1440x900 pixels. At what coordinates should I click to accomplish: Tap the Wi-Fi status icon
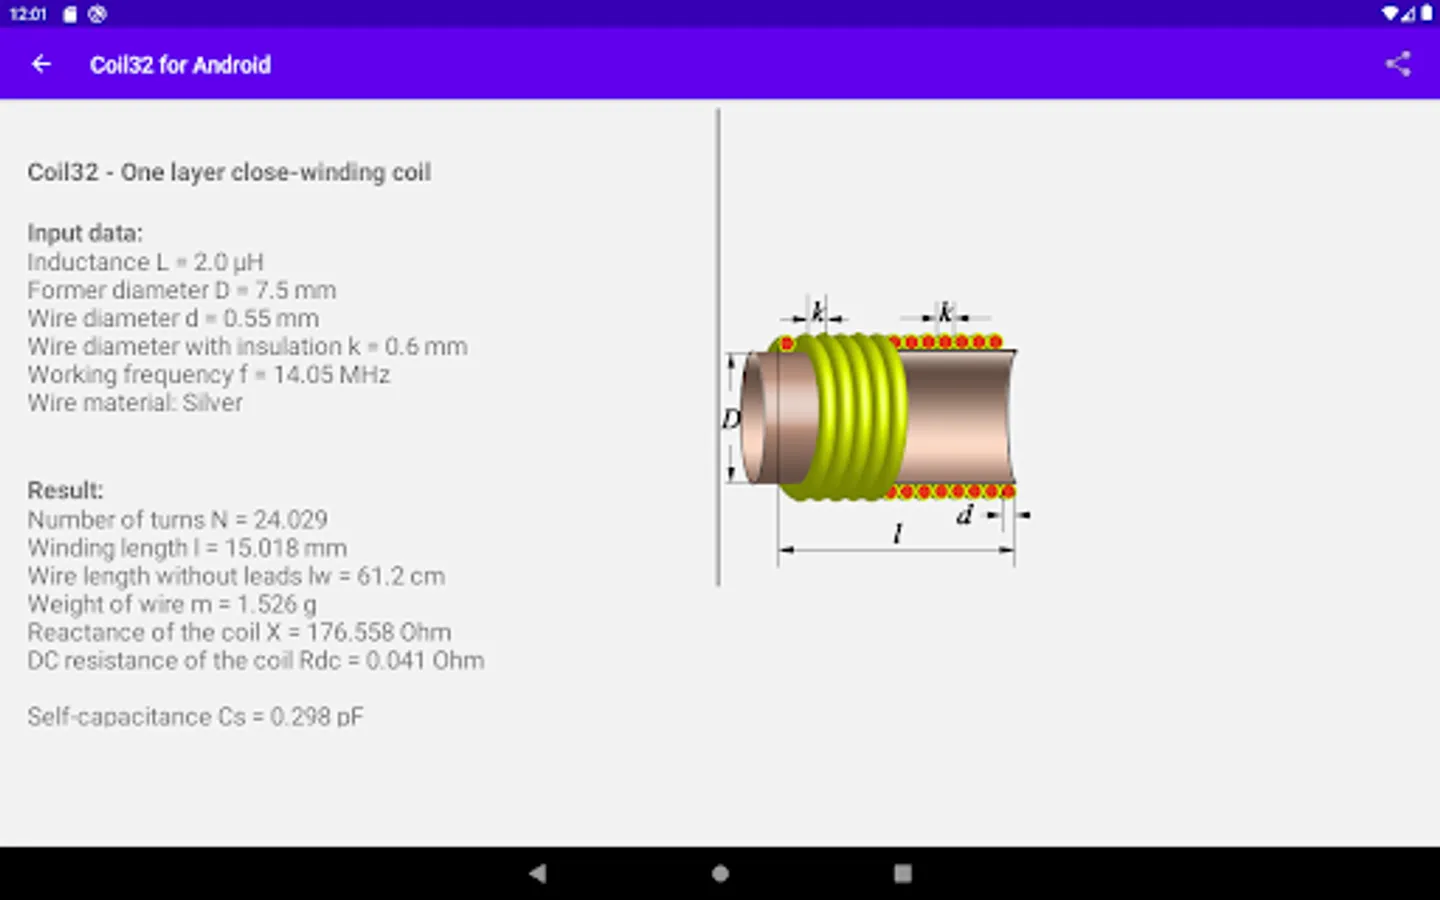(1390, 14)
